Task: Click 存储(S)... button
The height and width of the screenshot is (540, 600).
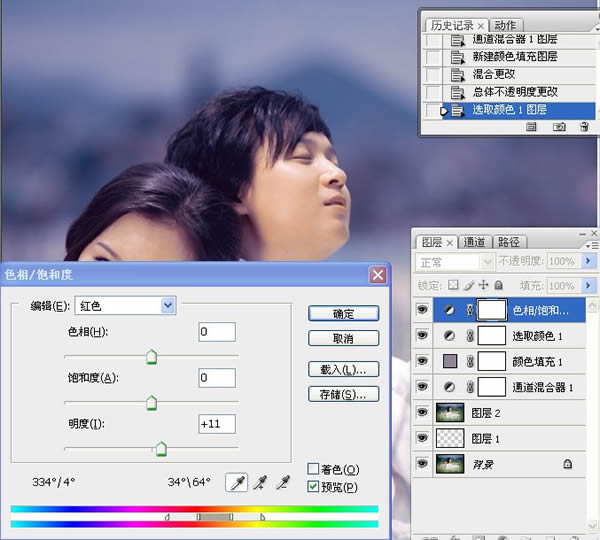Action: (x=343, y=394)
